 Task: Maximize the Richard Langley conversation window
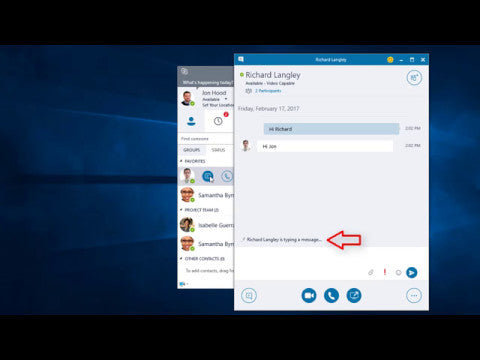(x=412, y=60)
